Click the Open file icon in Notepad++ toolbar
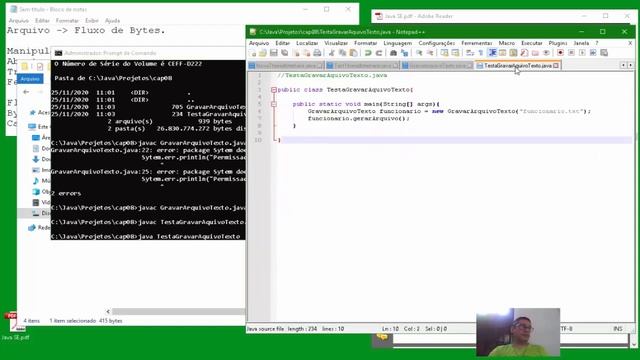Viewport: 640px width, 360px height. pyautogui.click(x=263, y=53)
